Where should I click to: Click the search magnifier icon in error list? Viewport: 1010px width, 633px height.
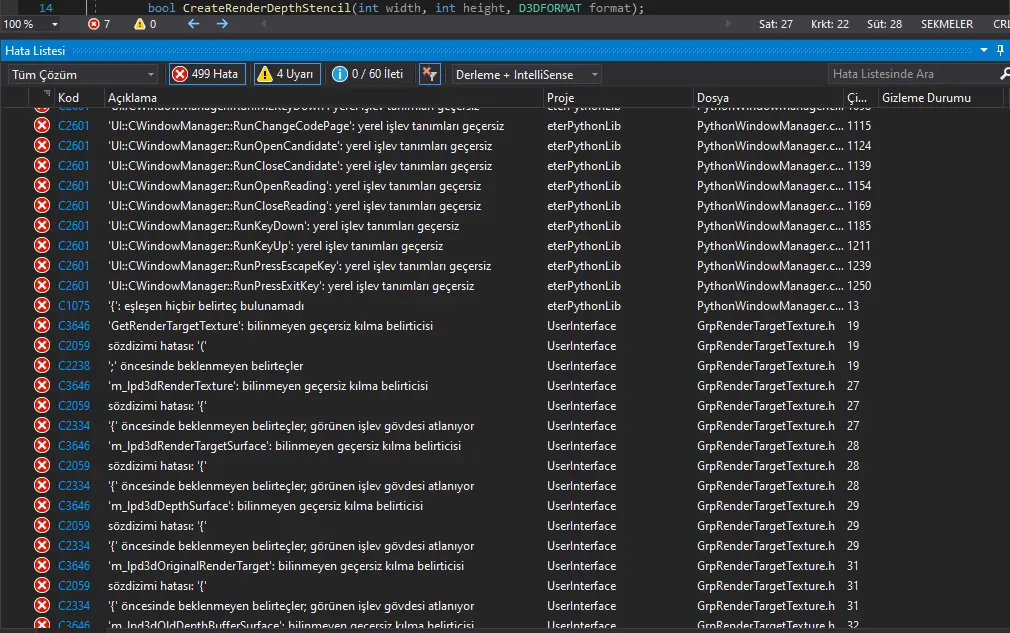[1004, 74]
